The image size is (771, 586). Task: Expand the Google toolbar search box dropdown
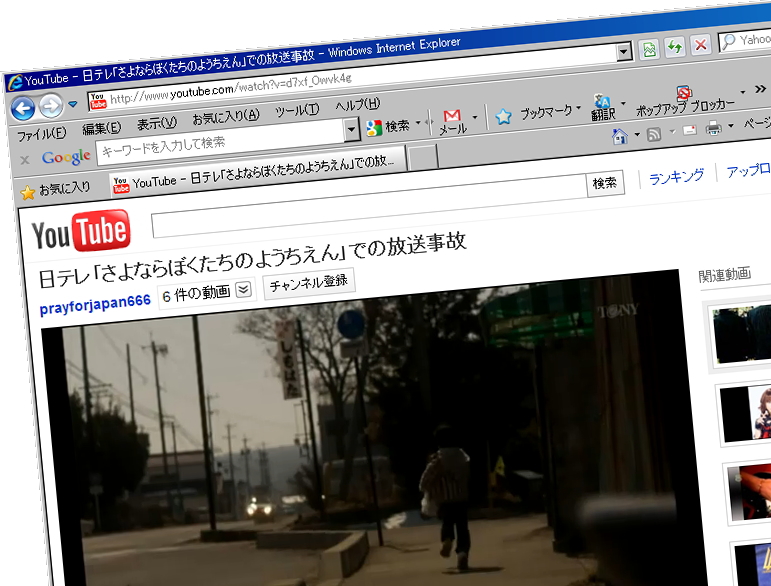point(352,130)
